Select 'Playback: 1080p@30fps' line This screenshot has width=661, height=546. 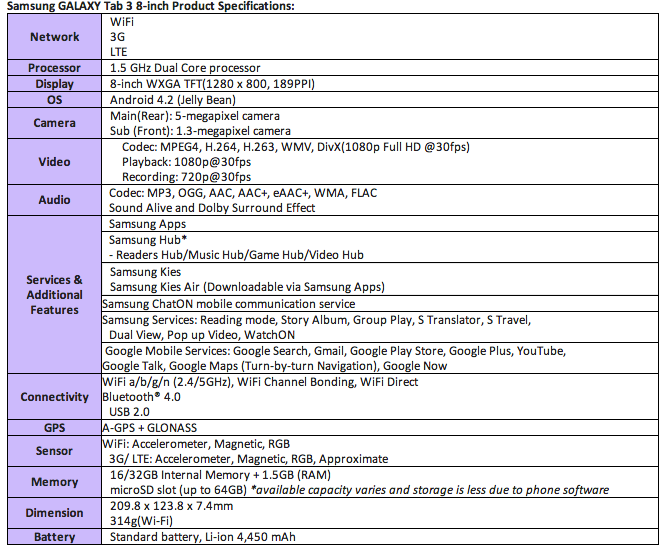[186, 162]
